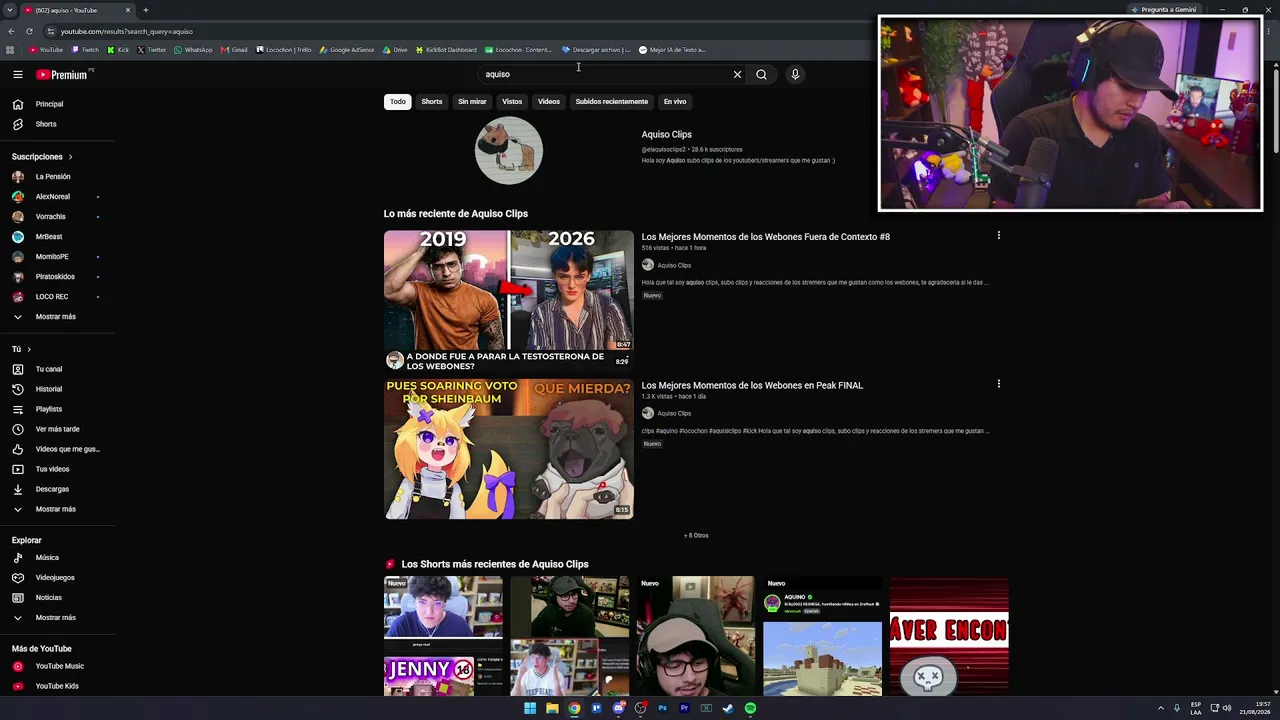Expand the '+ 8 Otros' videos
This screenshot has height=720, width=1280.
pos(696,536)
